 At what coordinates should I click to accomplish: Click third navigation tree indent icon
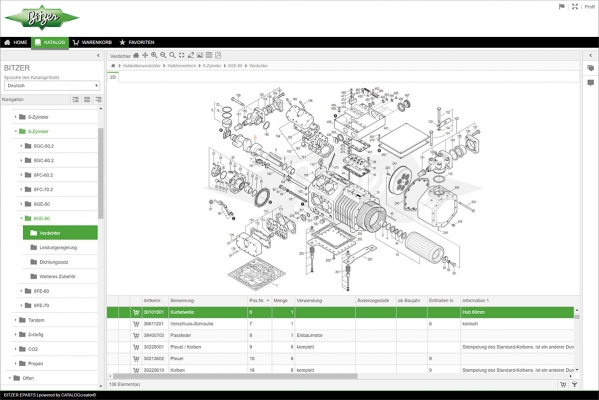click(x=98, y=100)
